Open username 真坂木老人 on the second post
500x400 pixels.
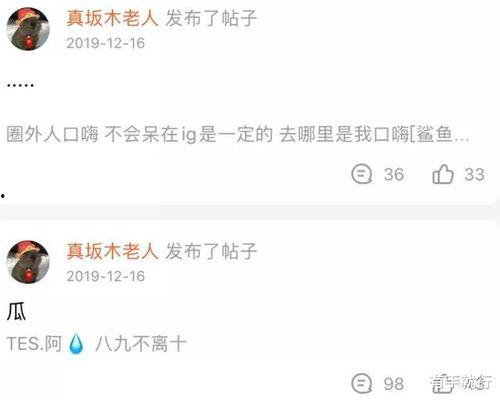tap(112, 251)
